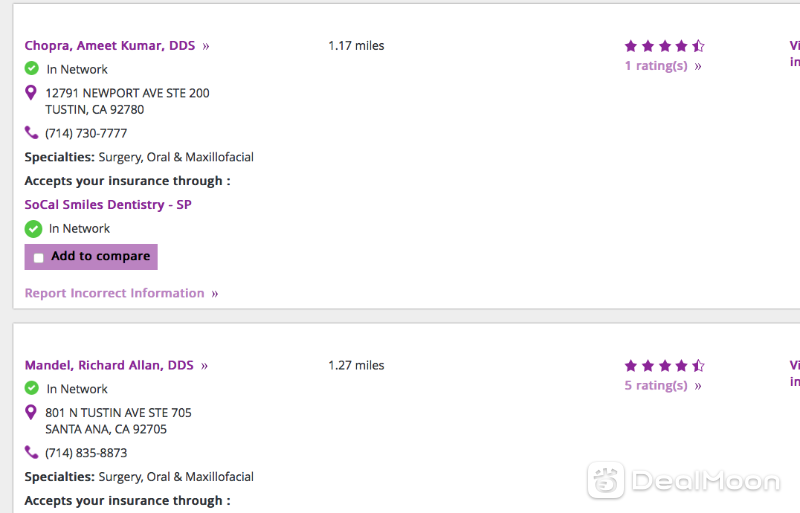The height and width of the screenshot is (513, 800).
Task: Click the Add to compare button
Action: [91, 257]
